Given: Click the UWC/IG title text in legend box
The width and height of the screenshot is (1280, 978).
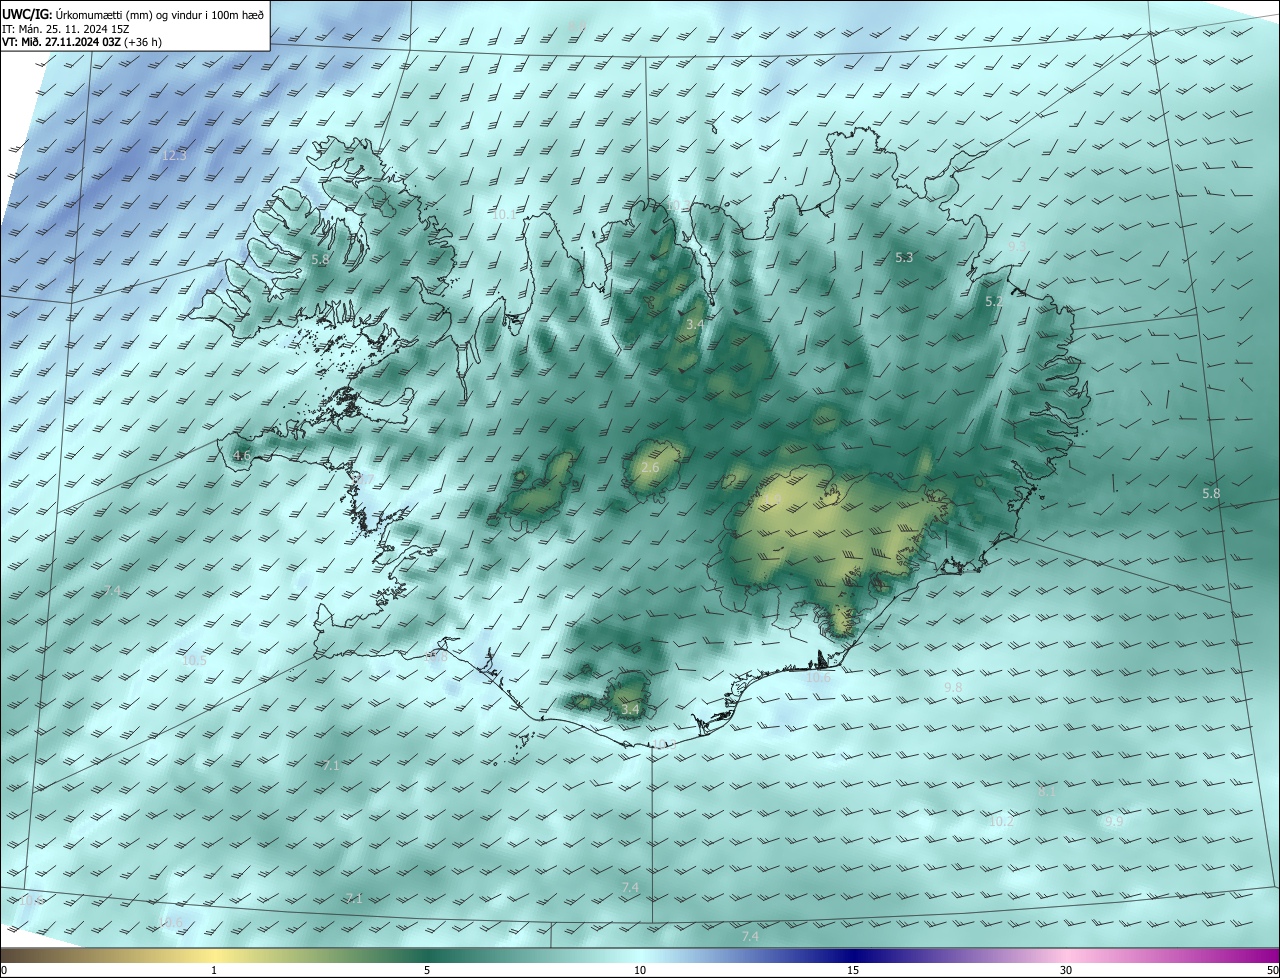Looking at the screenshot, I should click(x=26, y=13).
